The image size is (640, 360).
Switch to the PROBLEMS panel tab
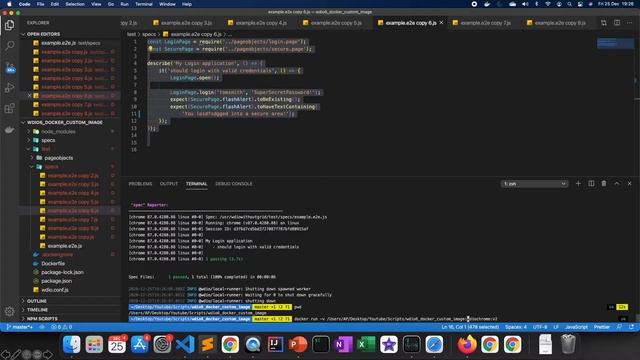(140, 184)
